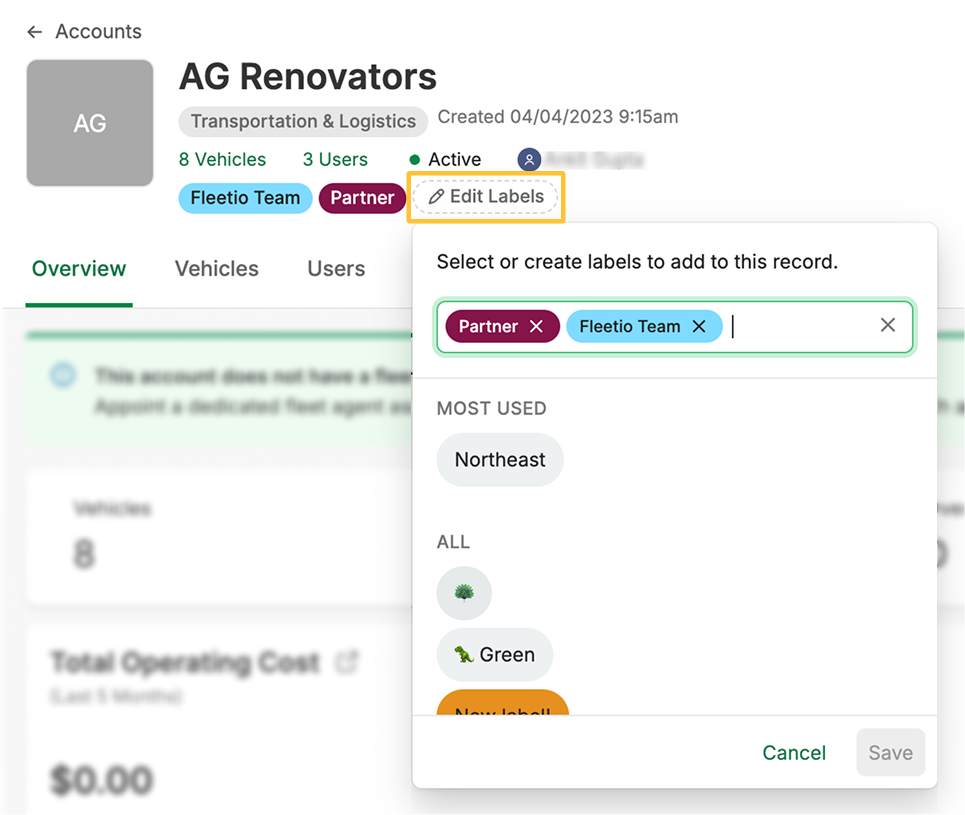This screenshot has height=815, width=965.
Task: Remove the Fleetio Team label chip
Action: [699, 327]
